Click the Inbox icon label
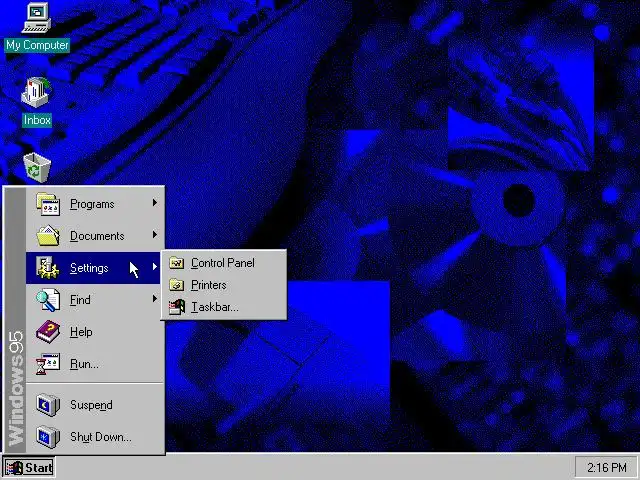This screenshot has width=640, height=480. tap(37, 120)
